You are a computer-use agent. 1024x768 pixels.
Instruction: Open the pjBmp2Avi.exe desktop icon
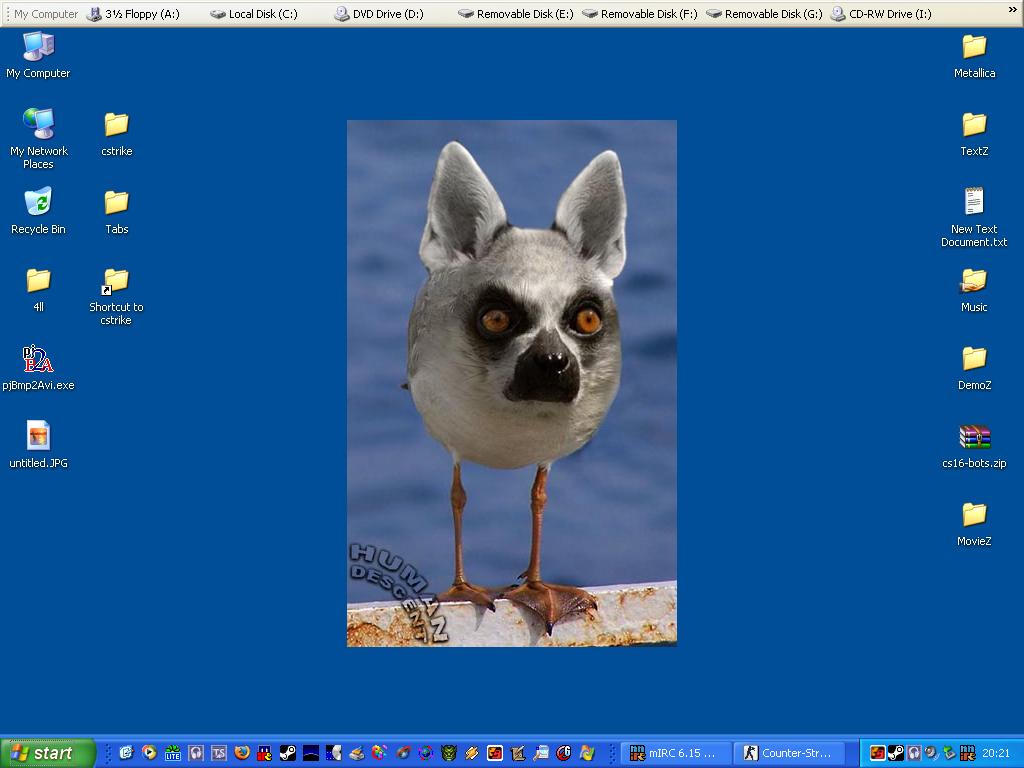(x=38, y=360)
